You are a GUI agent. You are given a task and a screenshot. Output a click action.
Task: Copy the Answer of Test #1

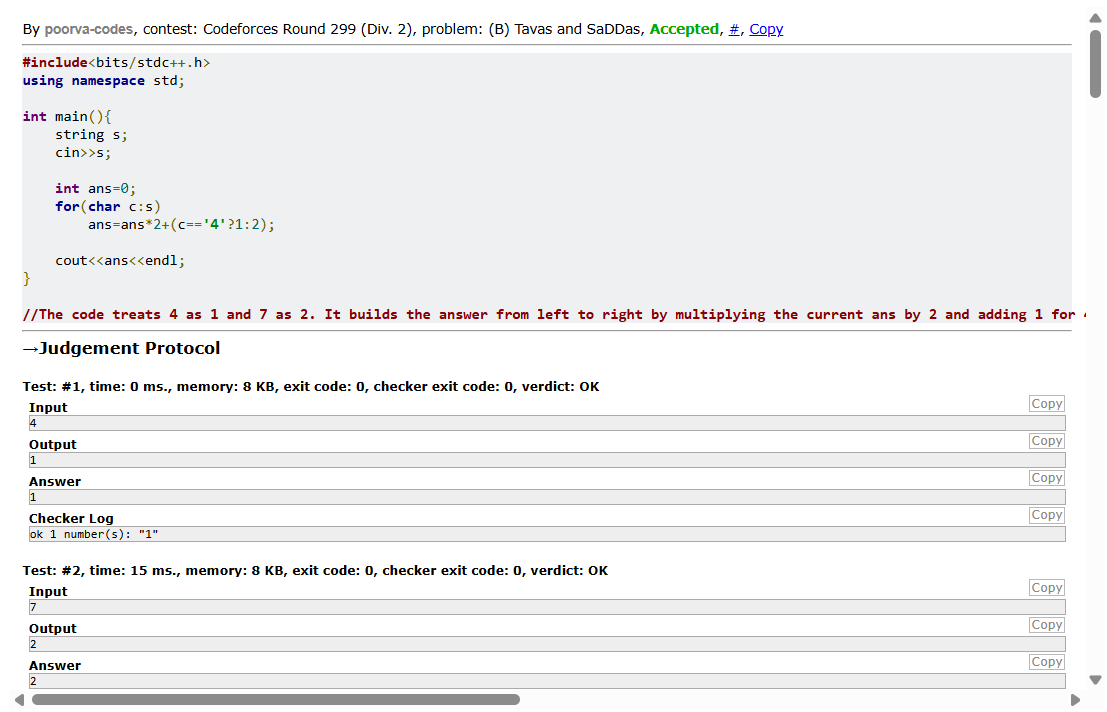click(x=1046, y=478)
